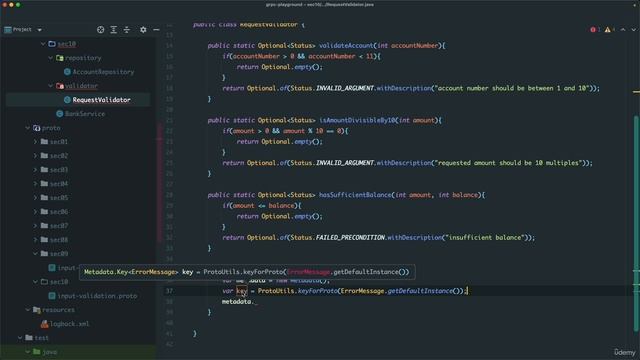This screenshot has height=360, width=640.
Task: Click the AccountRepository class icon
Action: pyautogui.click(x=67, y=72)
